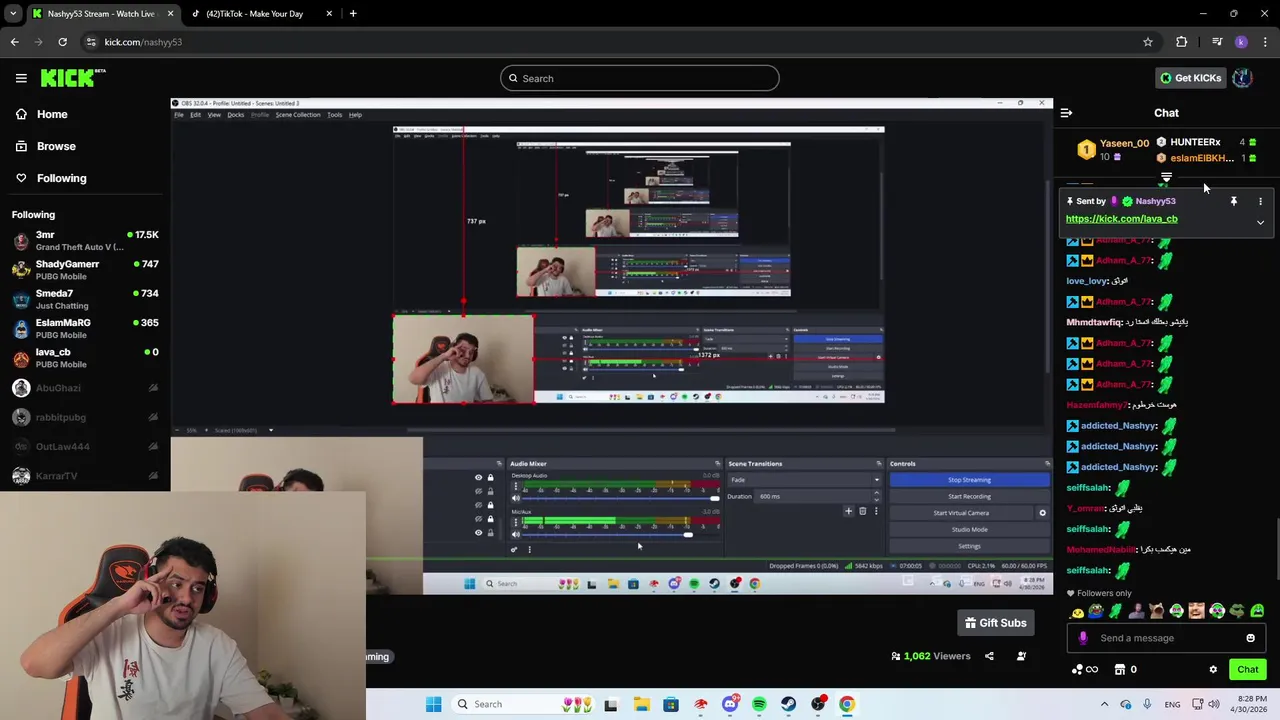1280x720 pixels.
Task: Unpin the pinned chat message
Action: pos(1233,201)
